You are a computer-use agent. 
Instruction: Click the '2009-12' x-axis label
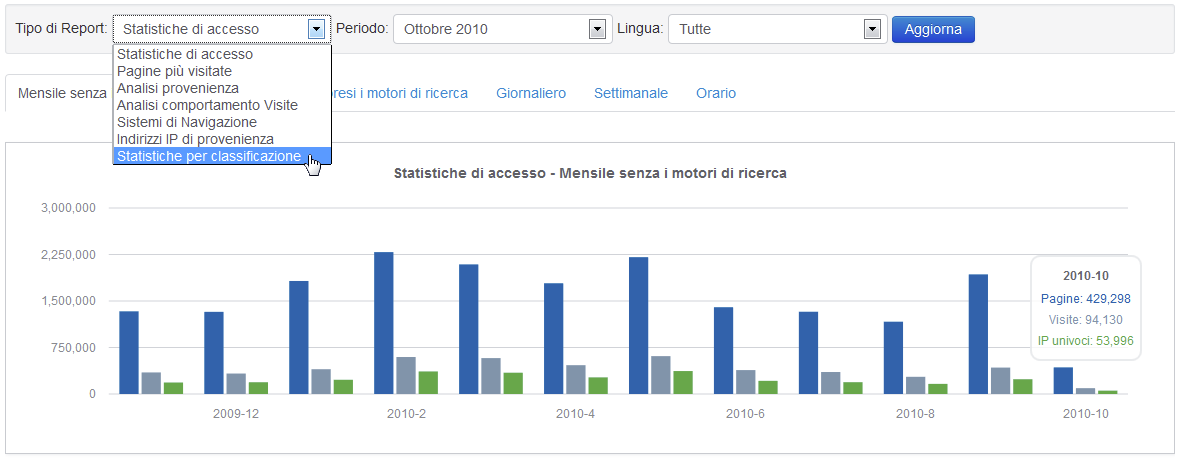(236, 414)
